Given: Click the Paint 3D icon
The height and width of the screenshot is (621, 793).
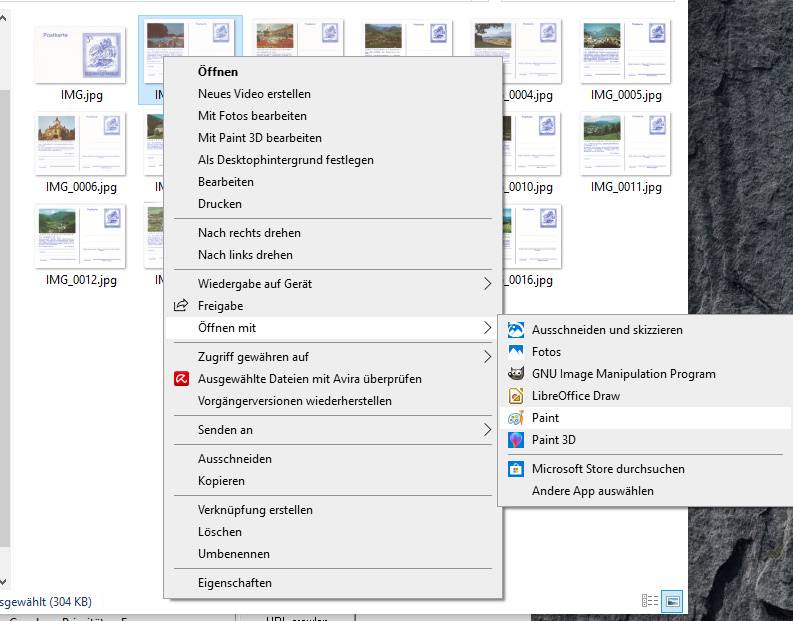Looking at the screenshot, I should (516, 440).
